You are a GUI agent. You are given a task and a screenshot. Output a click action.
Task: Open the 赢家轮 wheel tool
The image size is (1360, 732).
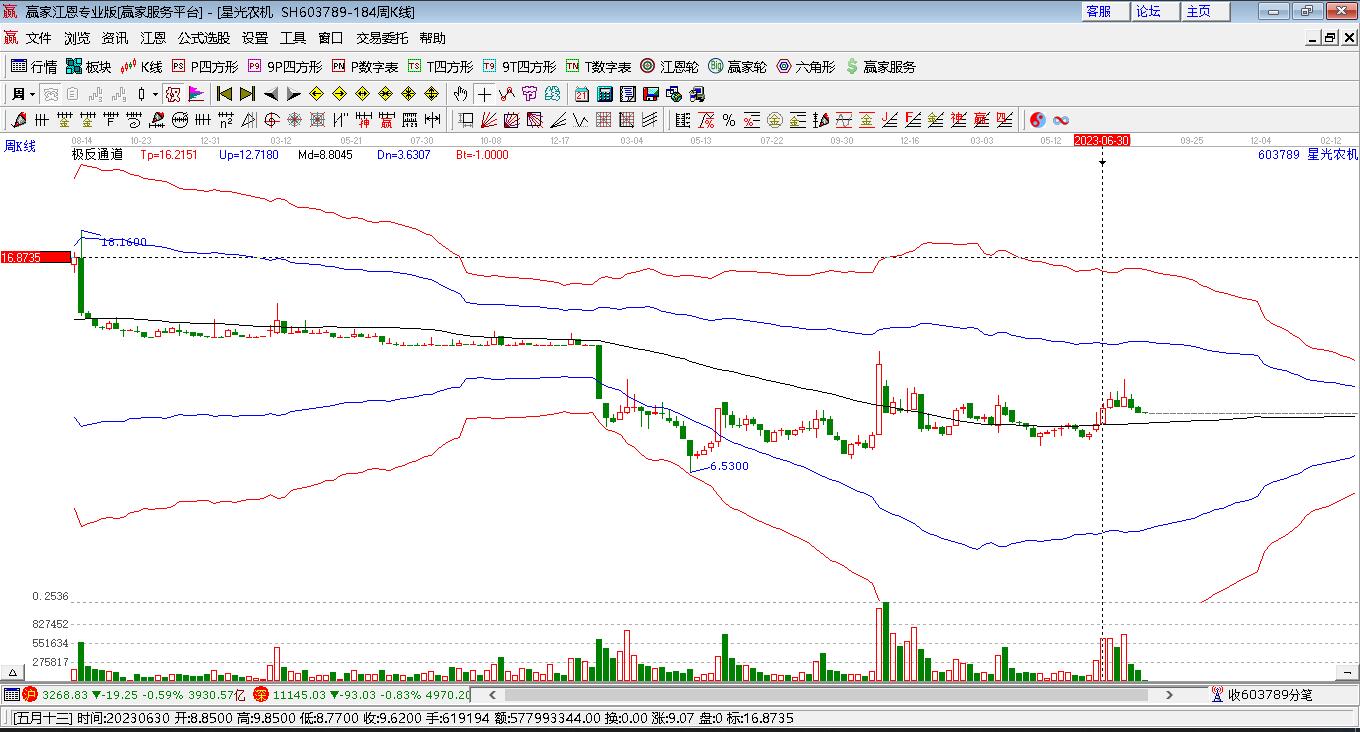(x=737, y=67)
